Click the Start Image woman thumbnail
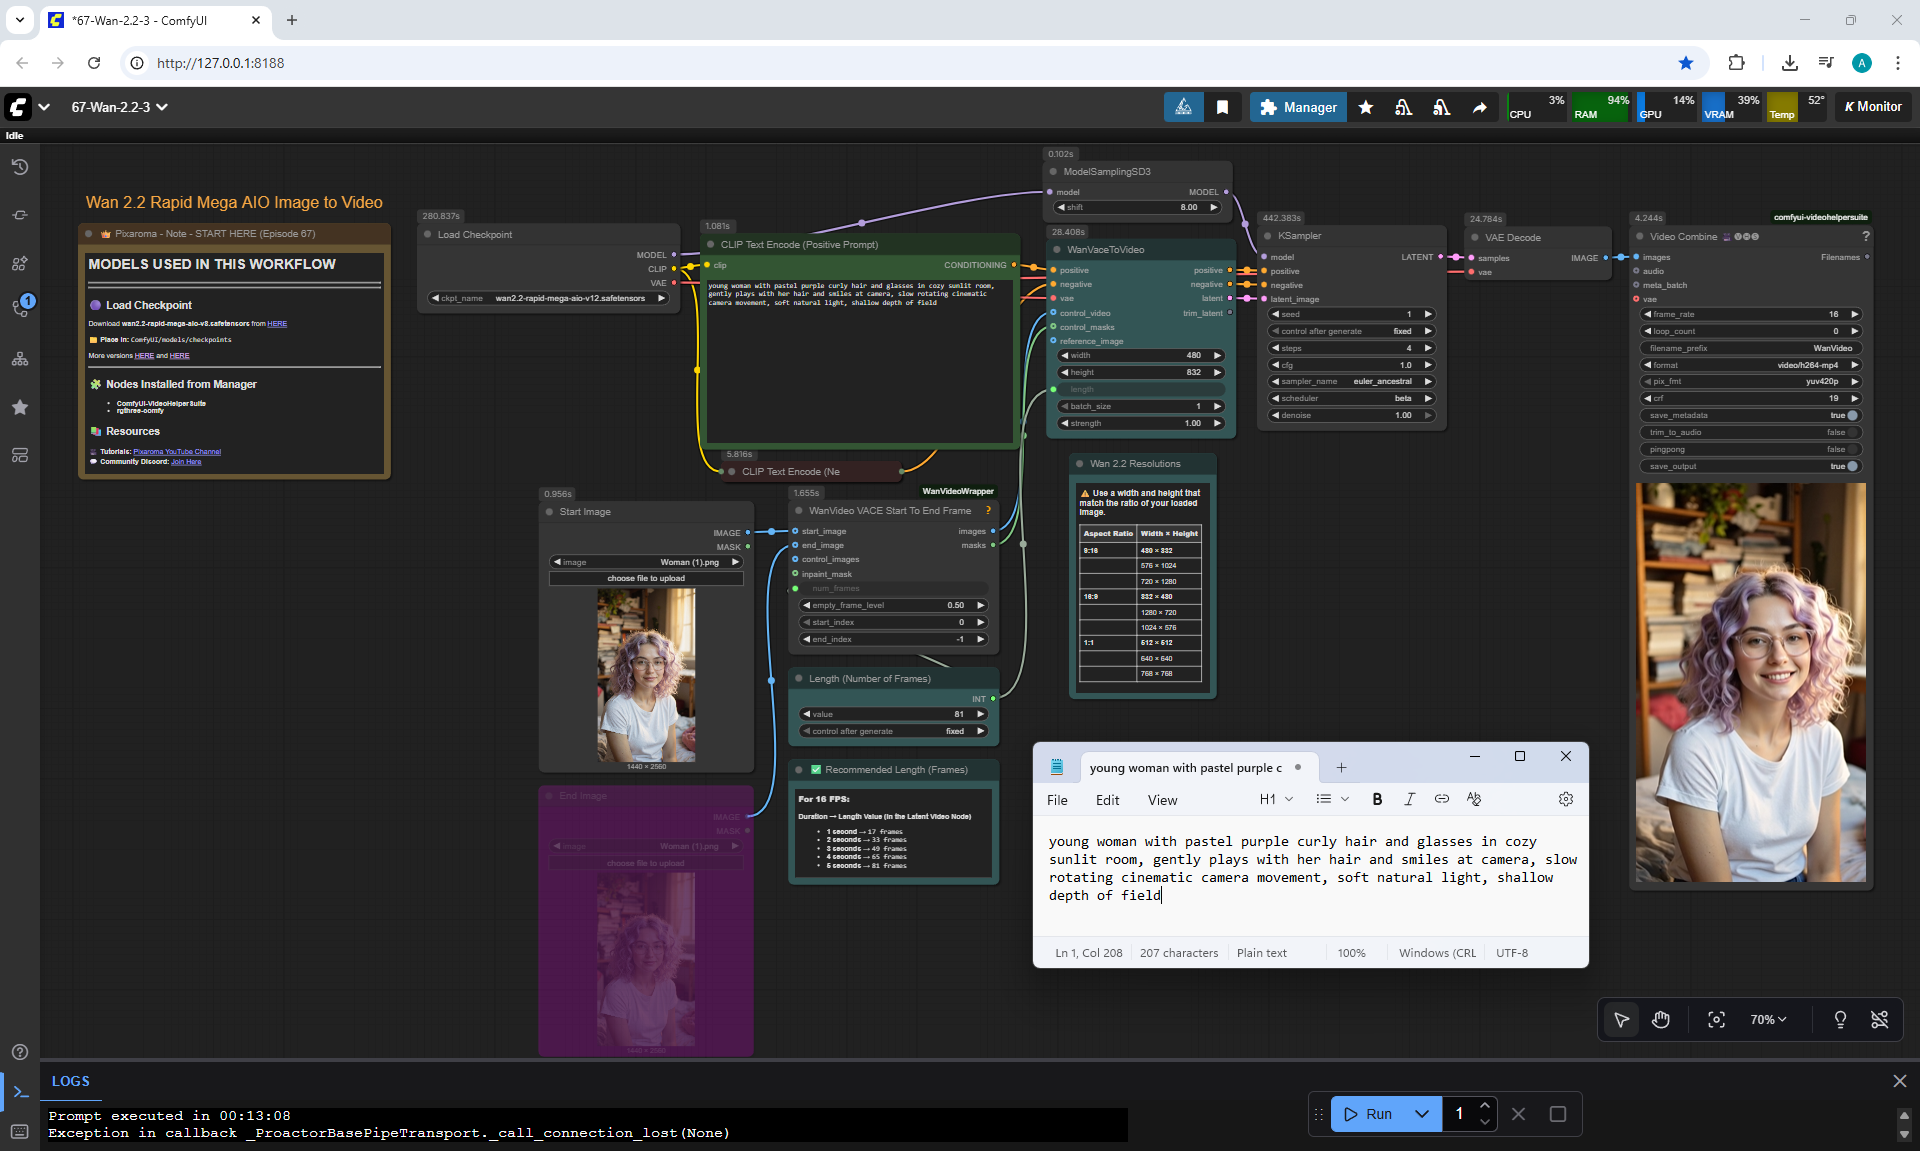Screen dimensions: 1920x1151 pyautogui.click(x=646, y=675)
